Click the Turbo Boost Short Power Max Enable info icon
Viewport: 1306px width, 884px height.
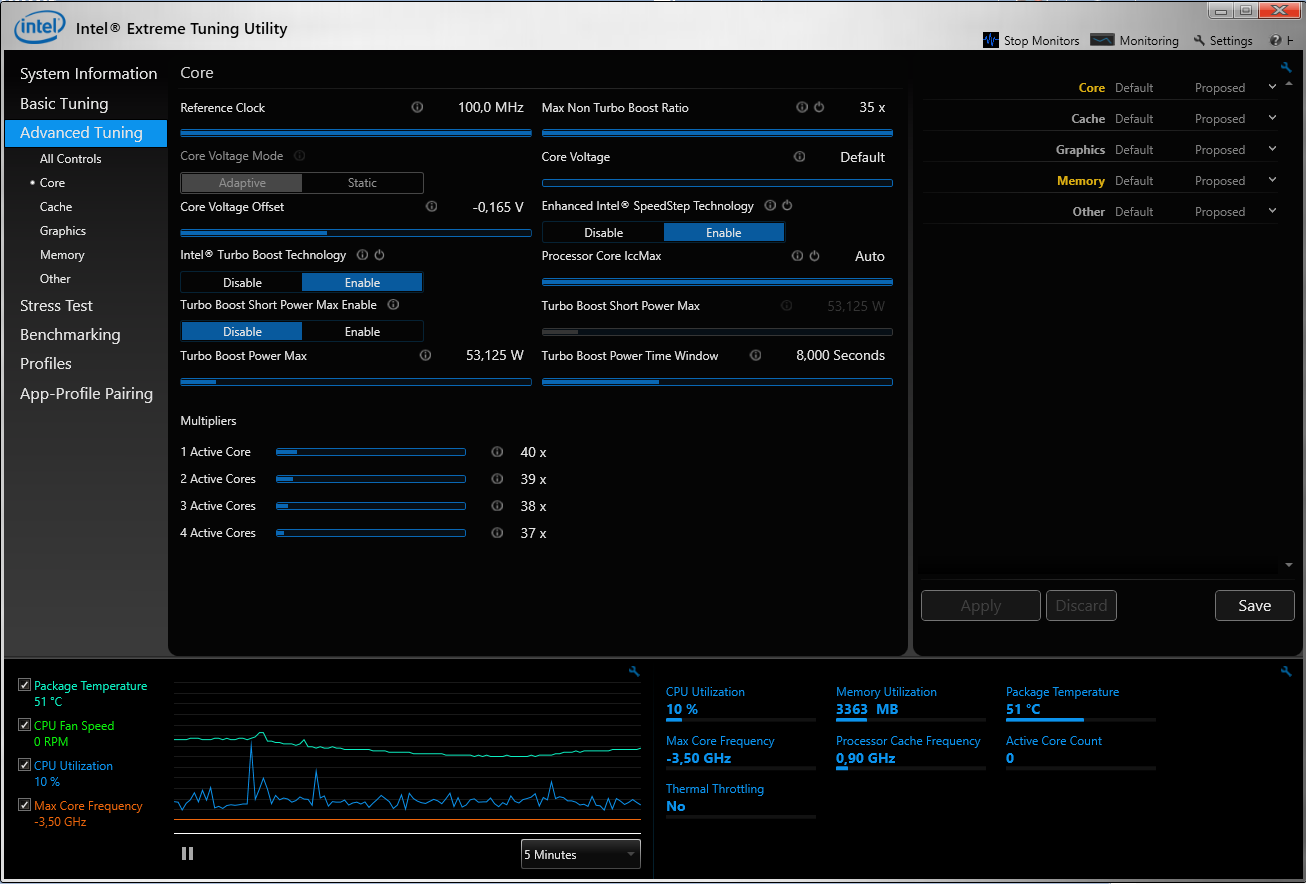[x=393, y=304]
